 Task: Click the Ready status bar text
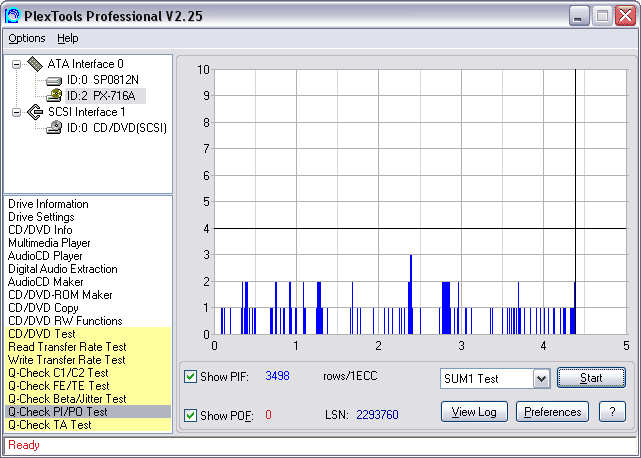(x=24, y=445)
